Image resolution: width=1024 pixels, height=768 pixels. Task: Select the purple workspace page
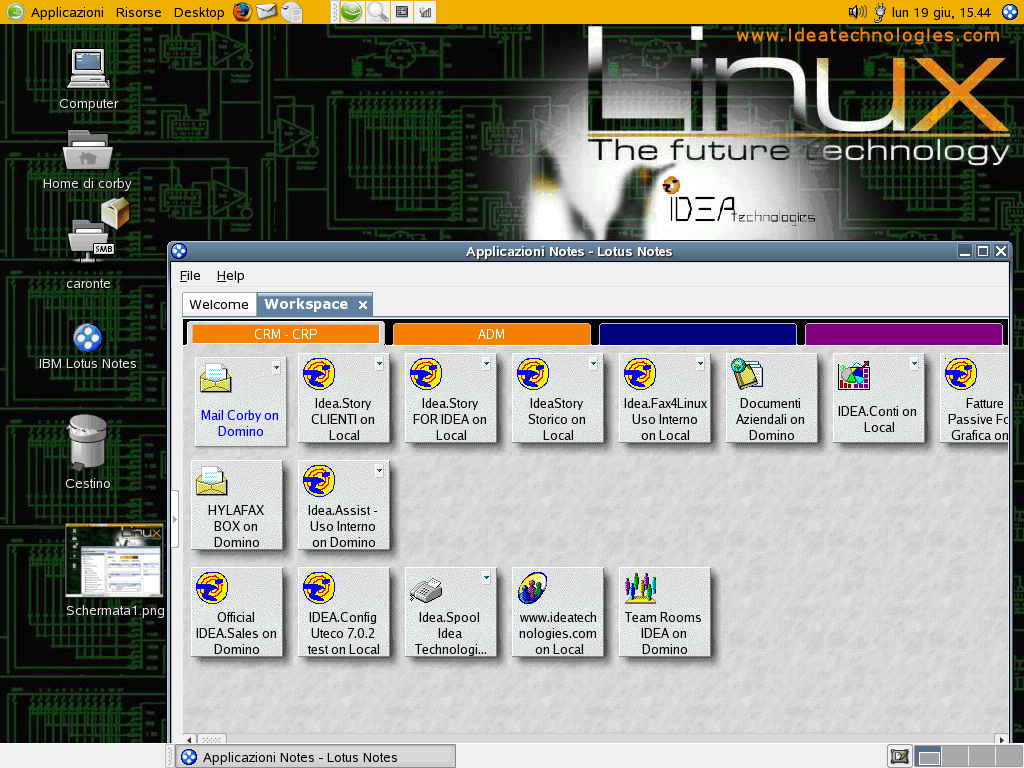[x=904, y=334]
